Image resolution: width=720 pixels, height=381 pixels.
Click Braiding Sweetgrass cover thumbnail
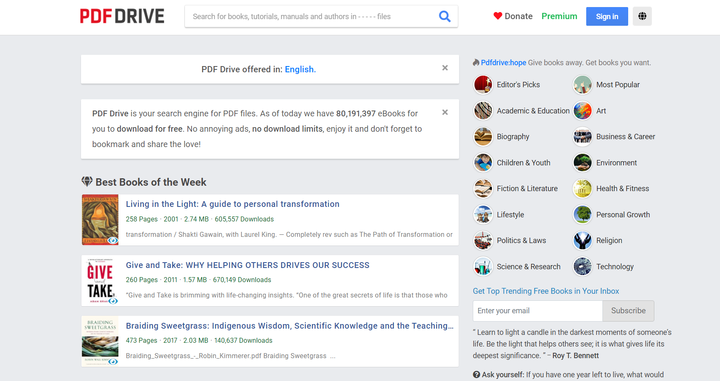100,341
